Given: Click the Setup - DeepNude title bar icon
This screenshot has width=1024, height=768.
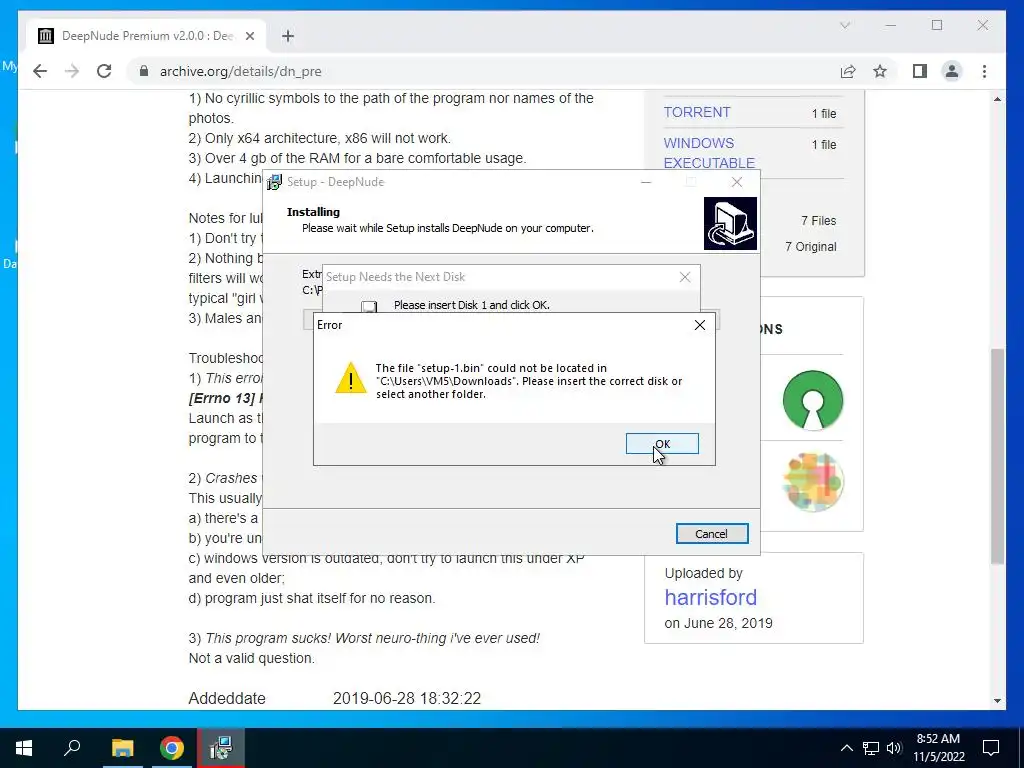Looking at the screenshot, I should point(275,182).
